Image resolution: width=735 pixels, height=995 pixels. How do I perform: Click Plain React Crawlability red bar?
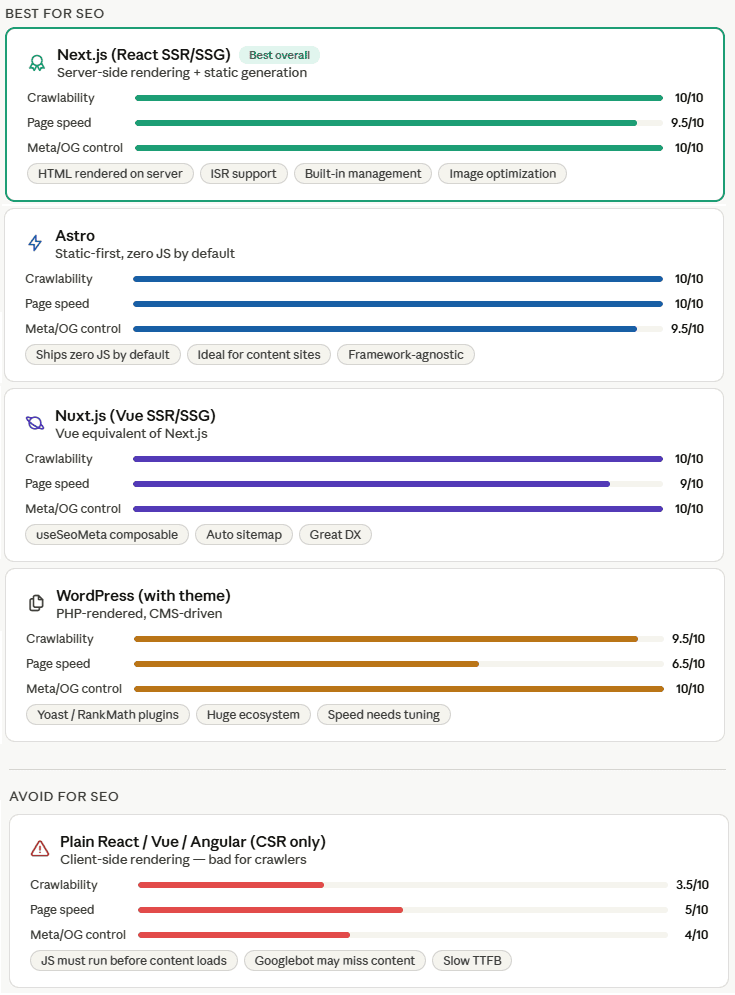pos(231,885)
